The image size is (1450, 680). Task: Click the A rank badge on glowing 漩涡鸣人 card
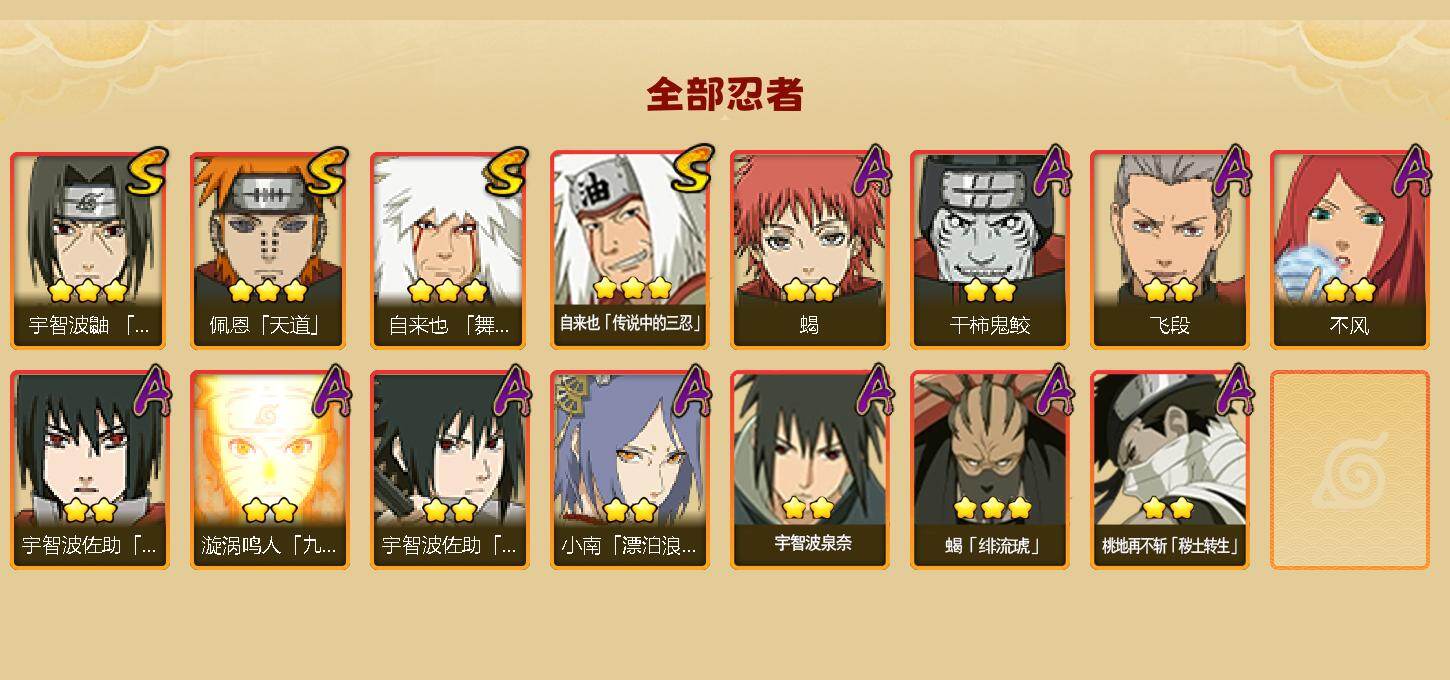[x=331, y=390]
